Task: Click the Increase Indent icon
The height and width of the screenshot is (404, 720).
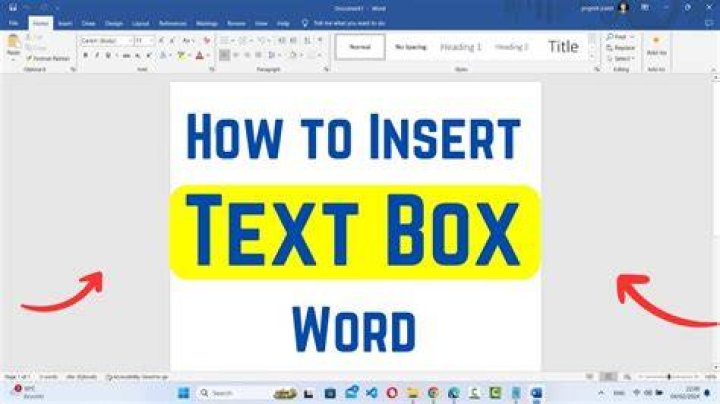Action: pyautogui.click(x=293, y=41)
